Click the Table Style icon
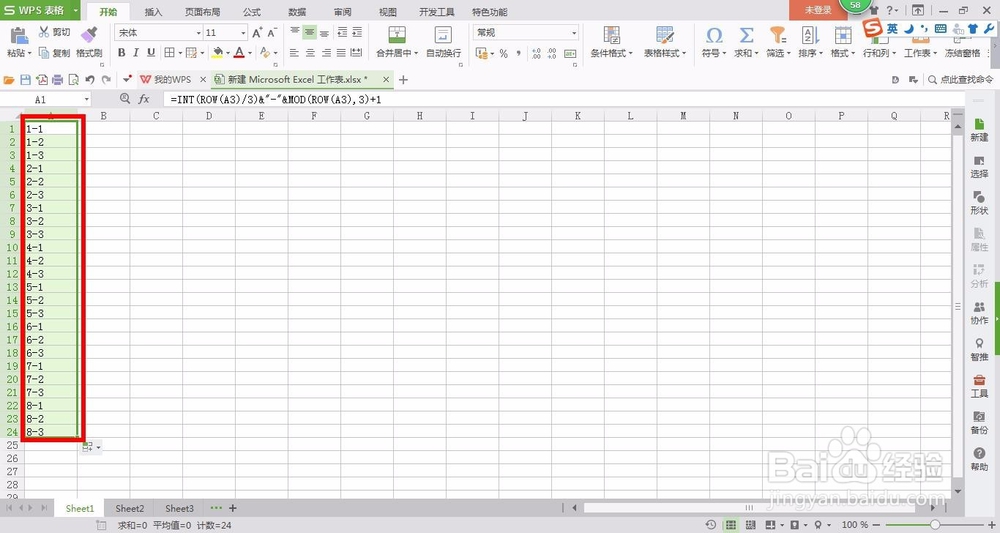 click(x=665, y=34)
